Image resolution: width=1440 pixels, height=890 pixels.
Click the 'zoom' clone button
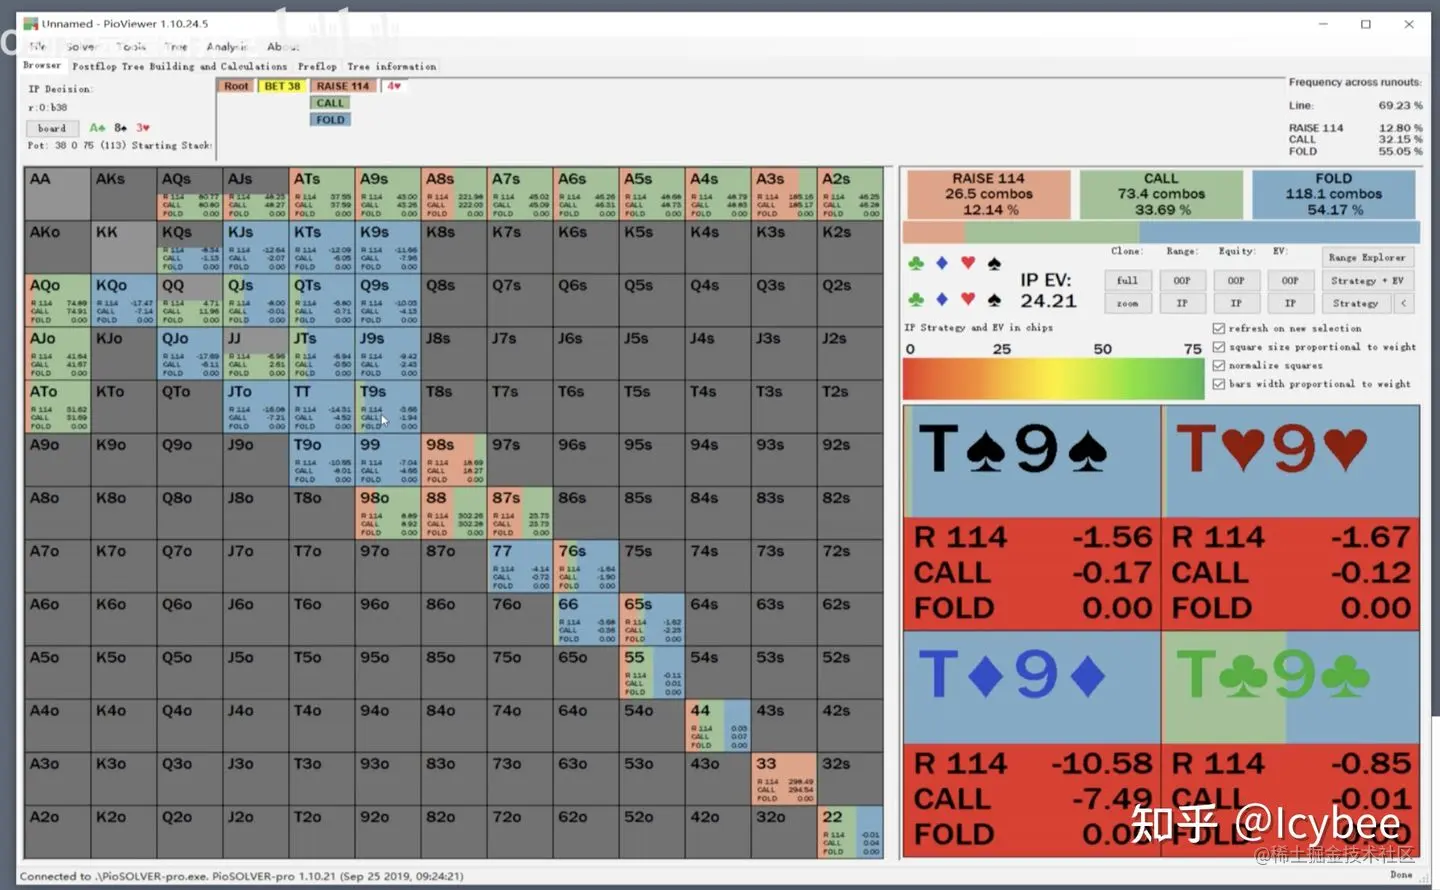1127,303
